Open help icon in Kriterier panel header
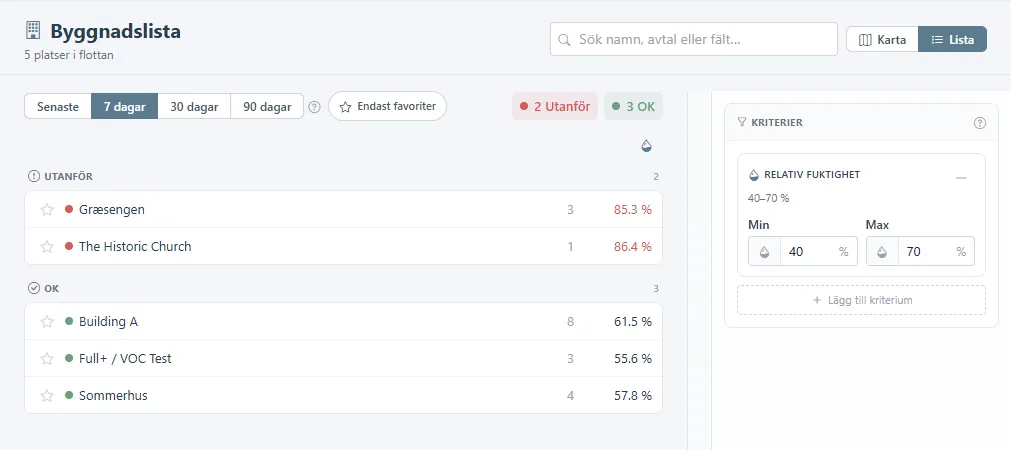 pyautogui.click(x=979, y=122)
